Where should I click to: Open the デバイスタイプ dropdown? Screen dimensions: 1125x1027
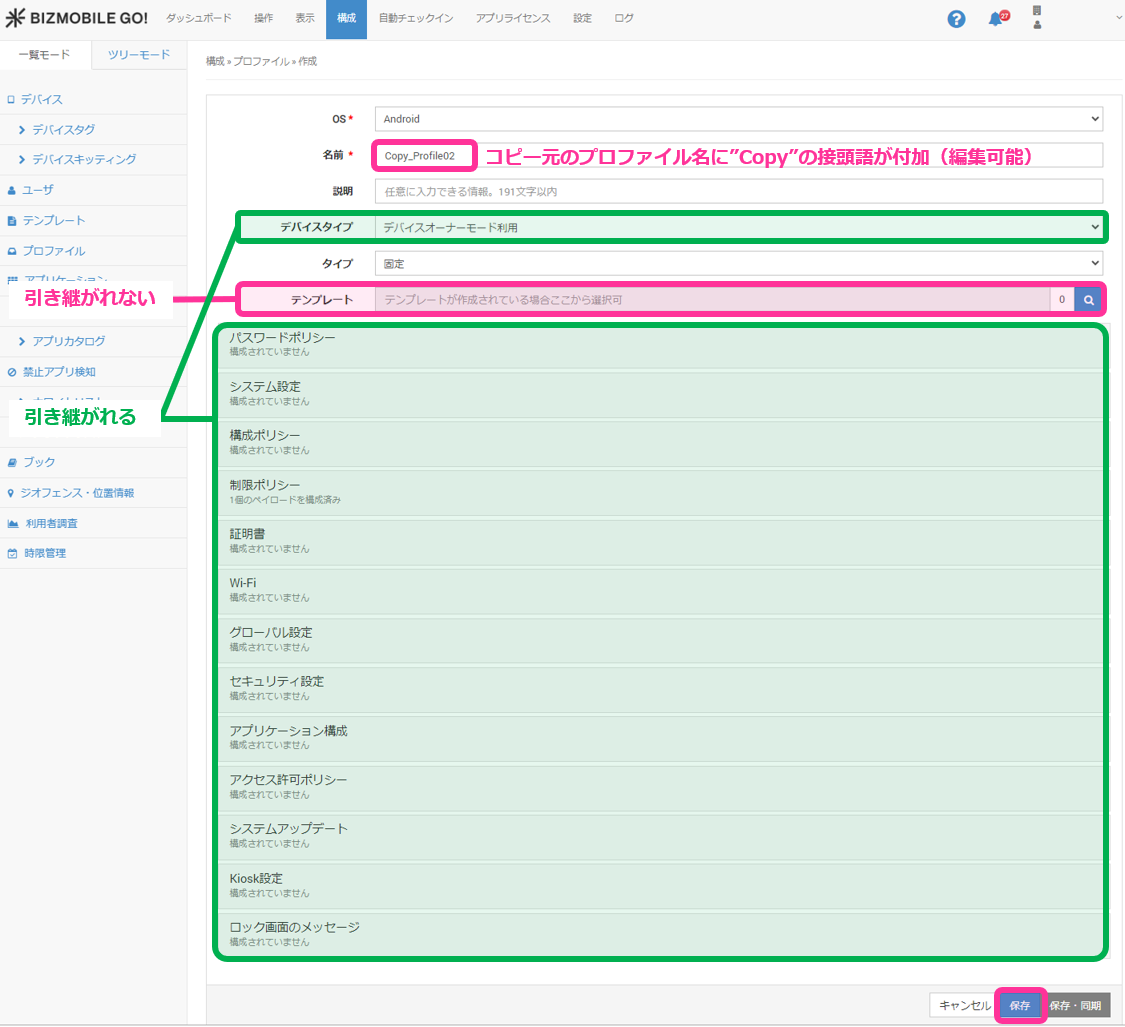738,228
